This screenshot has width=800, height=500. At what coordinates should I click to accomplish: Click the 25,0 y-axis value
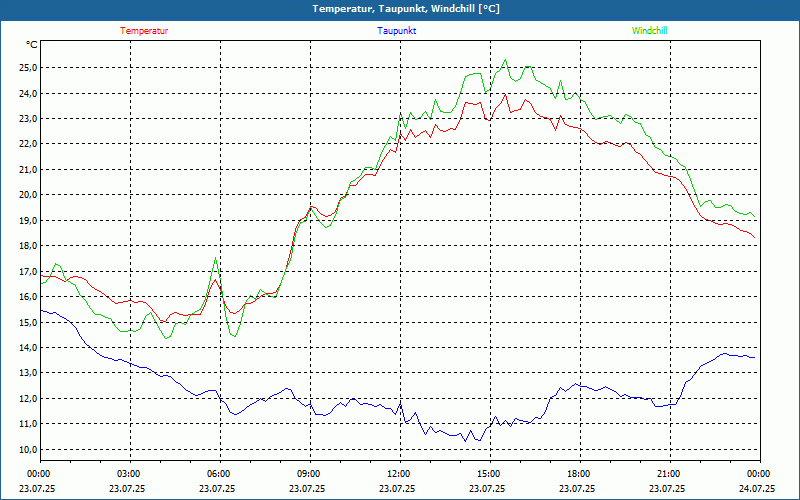point(29,68)
